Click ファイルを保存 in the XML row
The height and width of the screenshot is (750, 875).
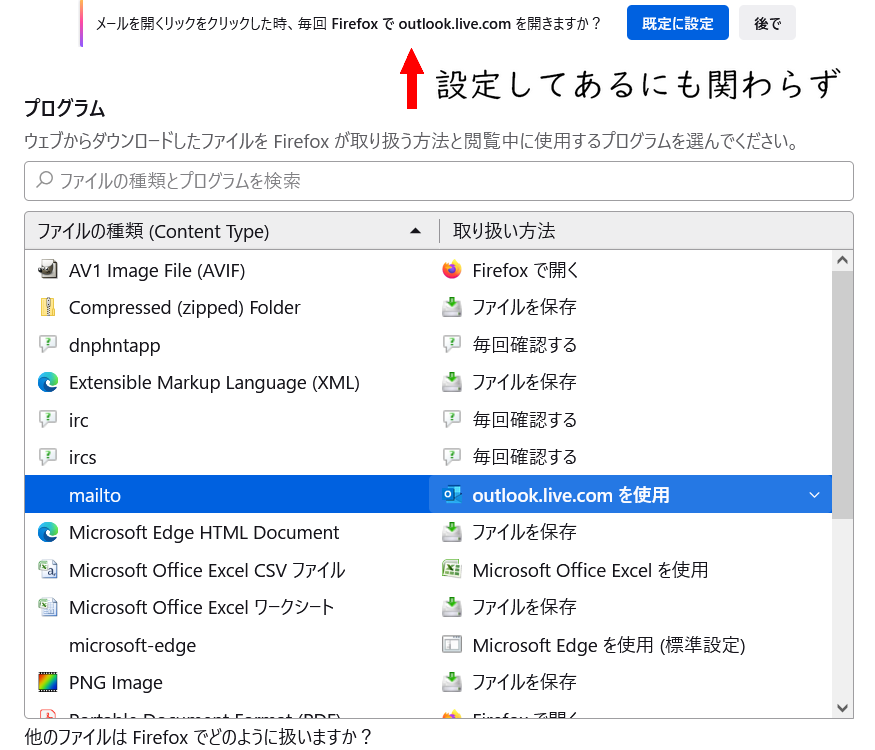[x=525, y=382]
